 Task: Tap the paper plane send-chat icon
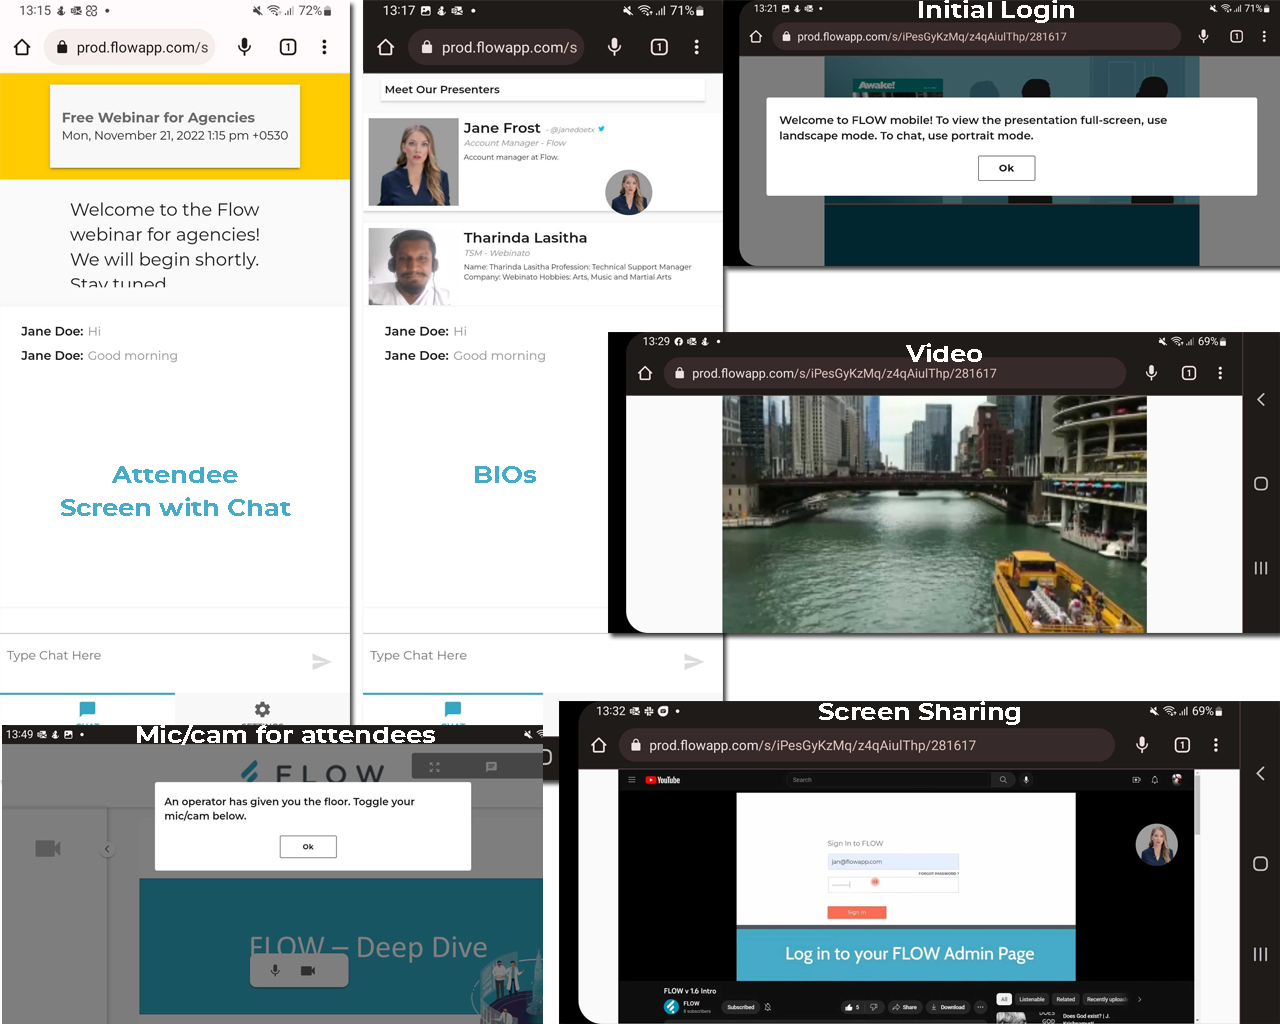(322, 661)
